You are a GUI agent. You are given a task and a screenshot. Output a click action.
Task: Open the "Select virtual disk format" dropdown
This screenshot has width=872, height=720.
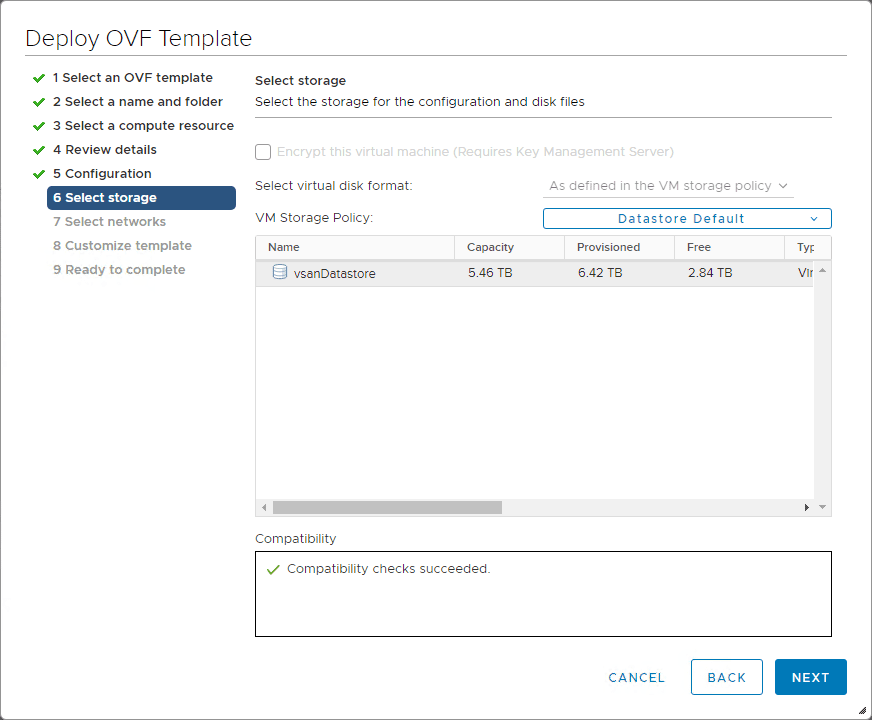click(x=668, y=185)
